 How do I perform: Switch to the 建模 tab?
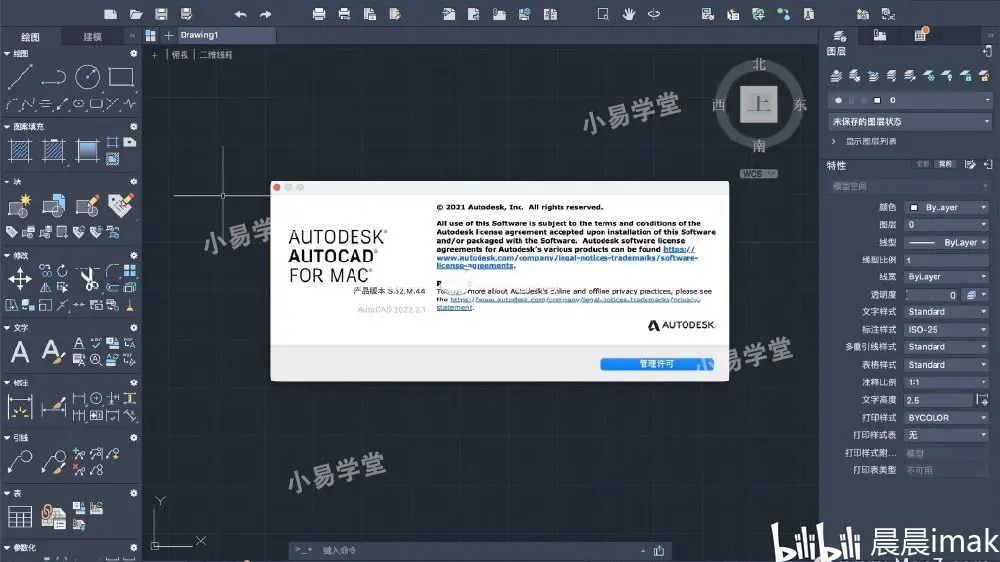coord(92,36)
